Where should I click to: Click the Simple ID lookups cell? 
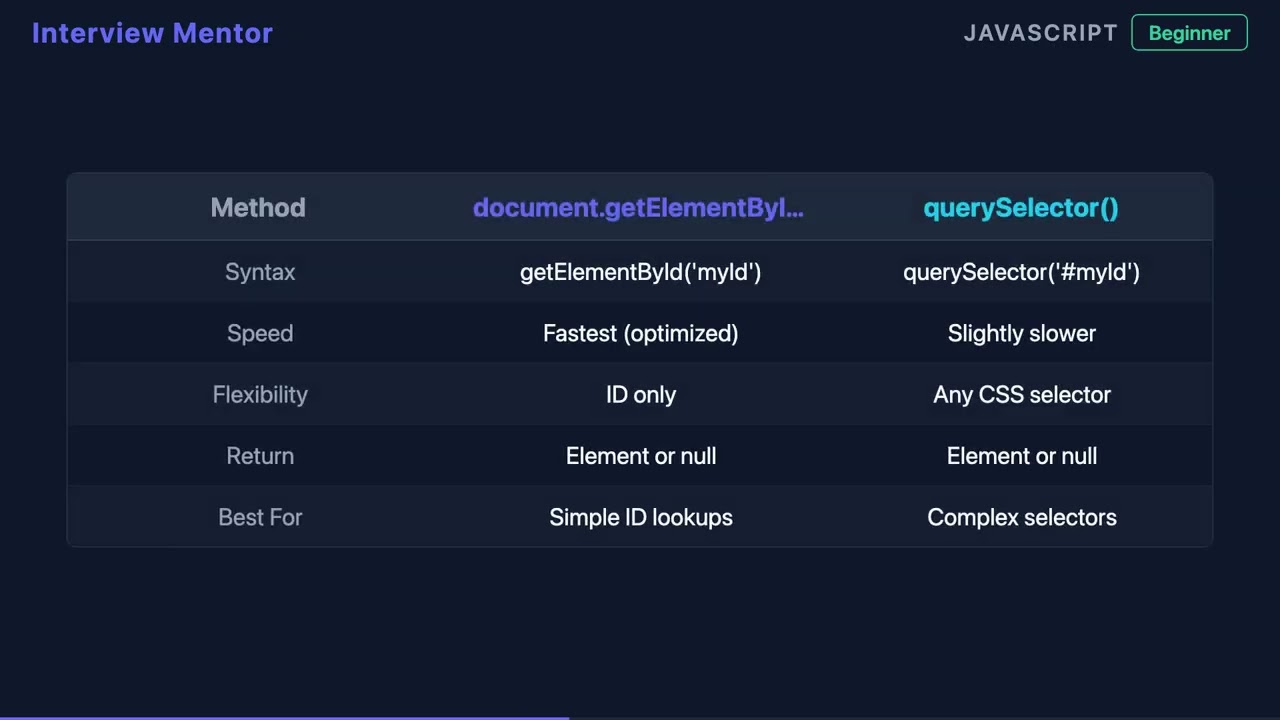coord(641,517)
